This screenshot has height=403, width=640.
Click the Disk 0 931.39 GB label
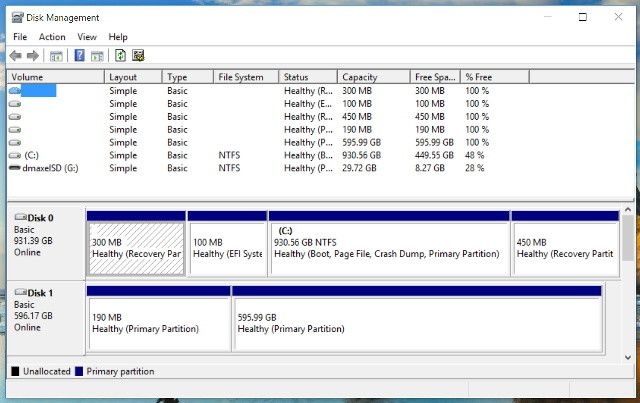[33, 240]
